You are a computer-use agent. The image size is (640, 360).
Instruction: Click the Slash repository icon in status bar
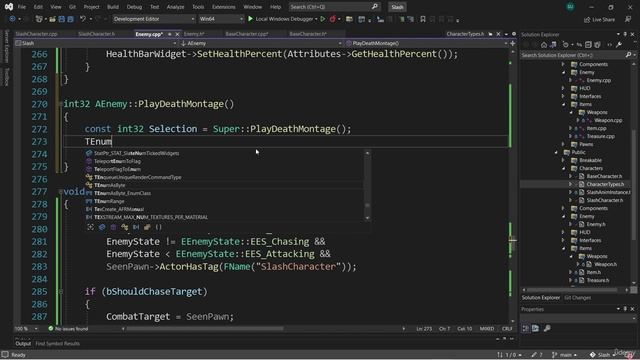pos(593,355)
